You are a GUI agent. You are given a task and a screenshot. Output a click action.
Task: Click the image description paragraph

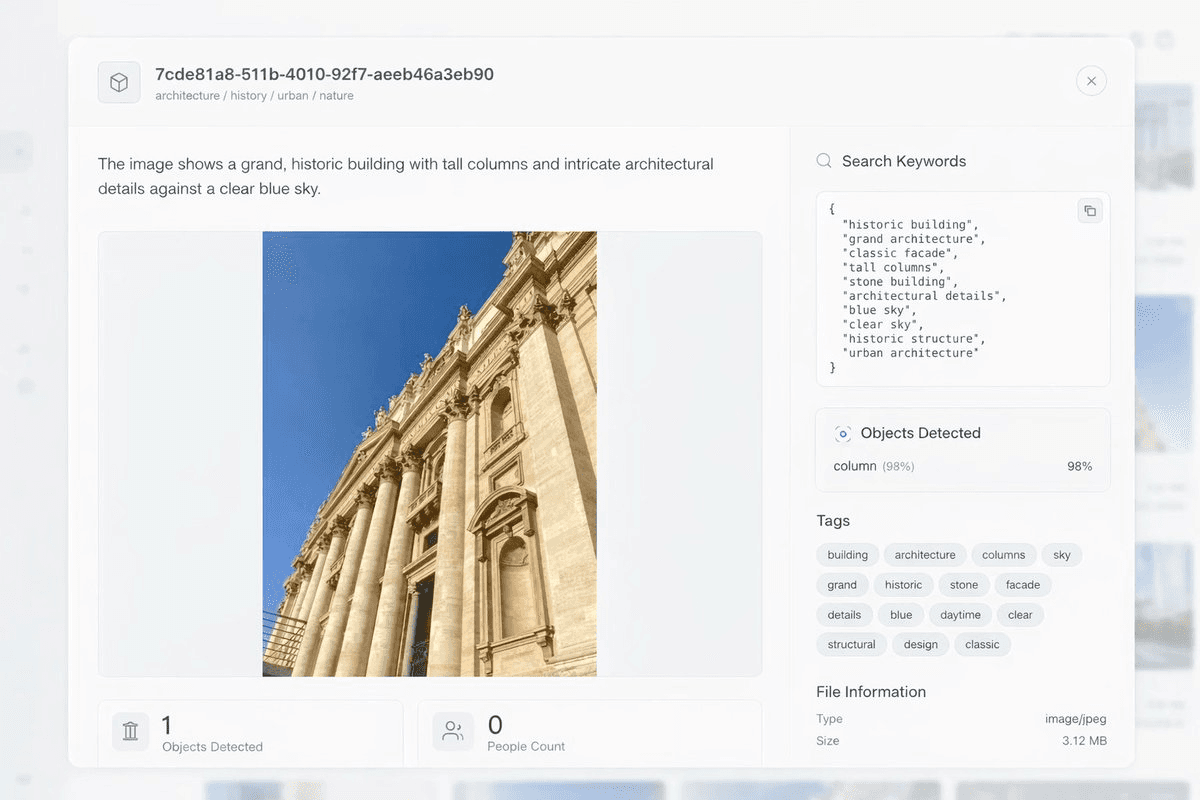point(406,176)
